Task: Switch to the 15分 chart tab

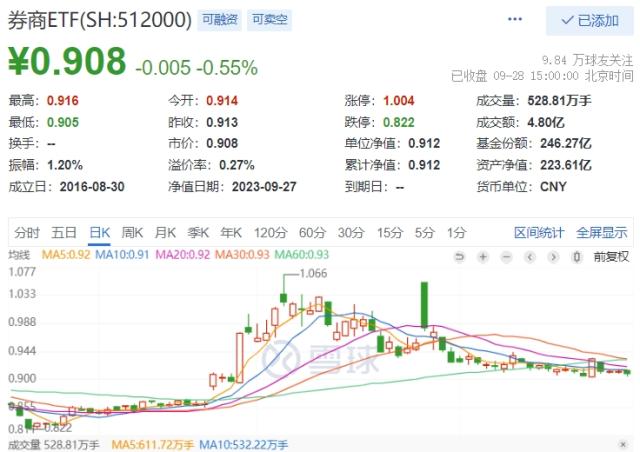Action: [390, 233]
